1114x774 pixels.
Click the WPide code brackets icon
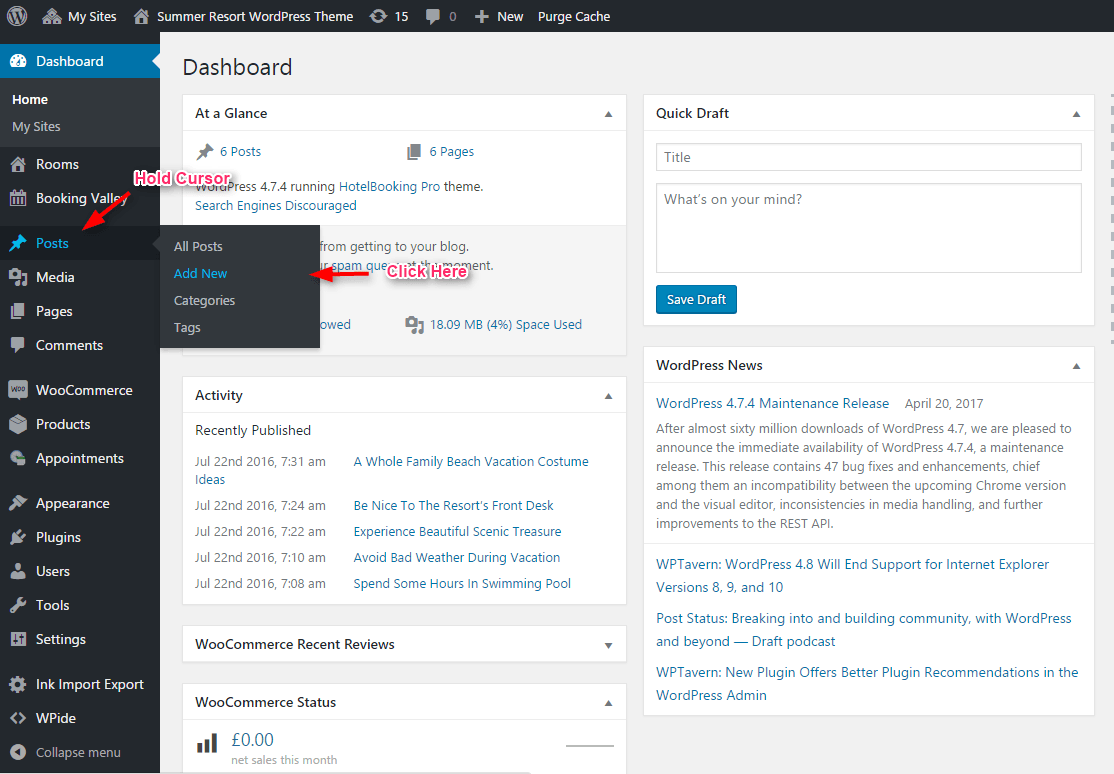(18, 718)
